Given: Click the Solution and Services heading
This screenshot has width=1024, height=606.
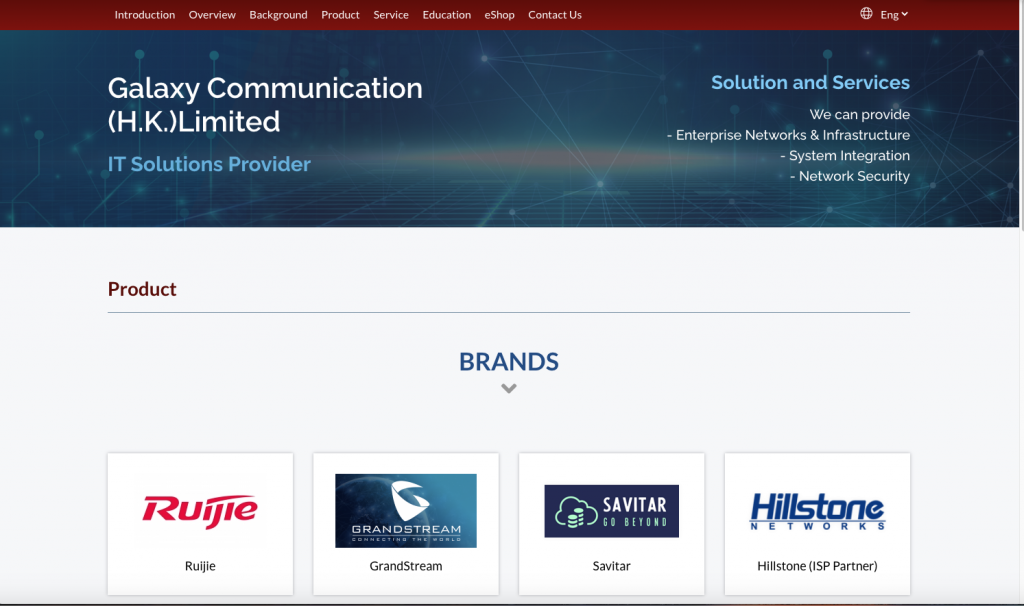Looking at the screenshot, I should [810, 82].
